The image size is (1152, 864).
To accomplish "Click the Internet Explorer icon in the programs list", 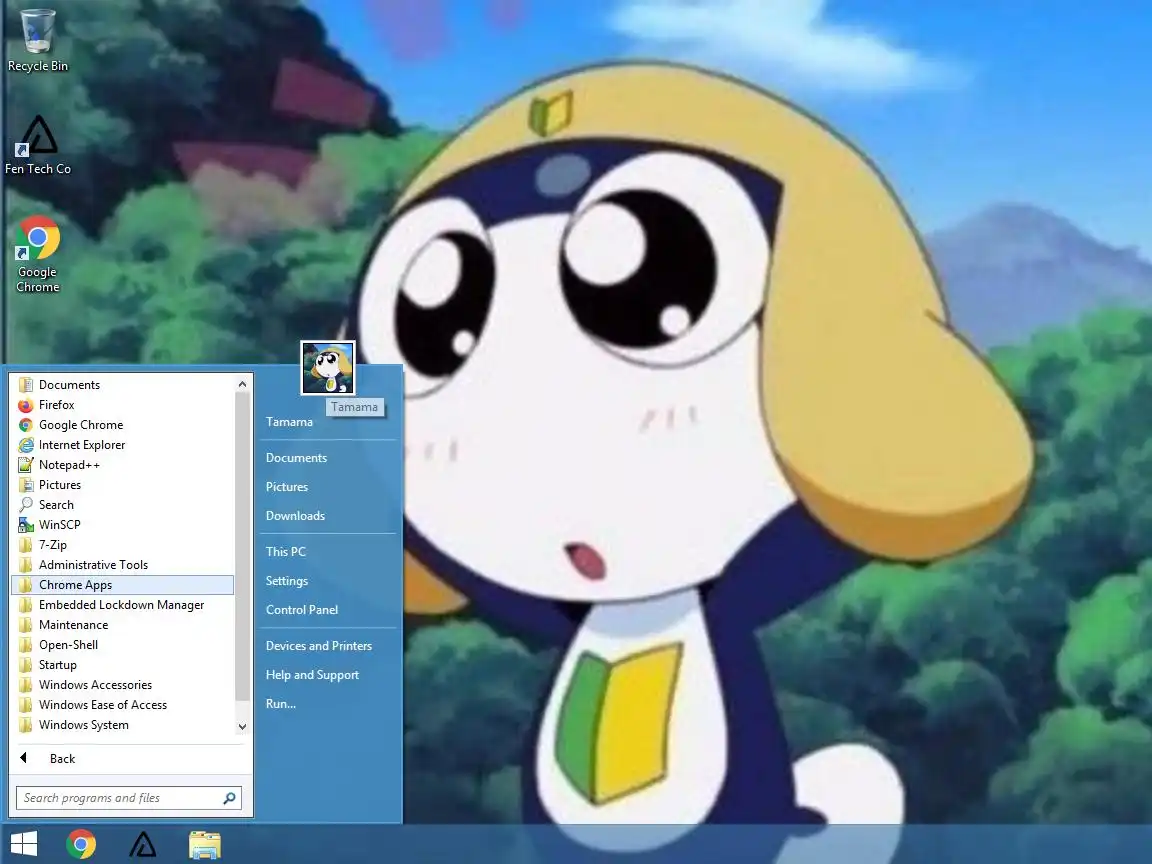I will tap(26, 444).
